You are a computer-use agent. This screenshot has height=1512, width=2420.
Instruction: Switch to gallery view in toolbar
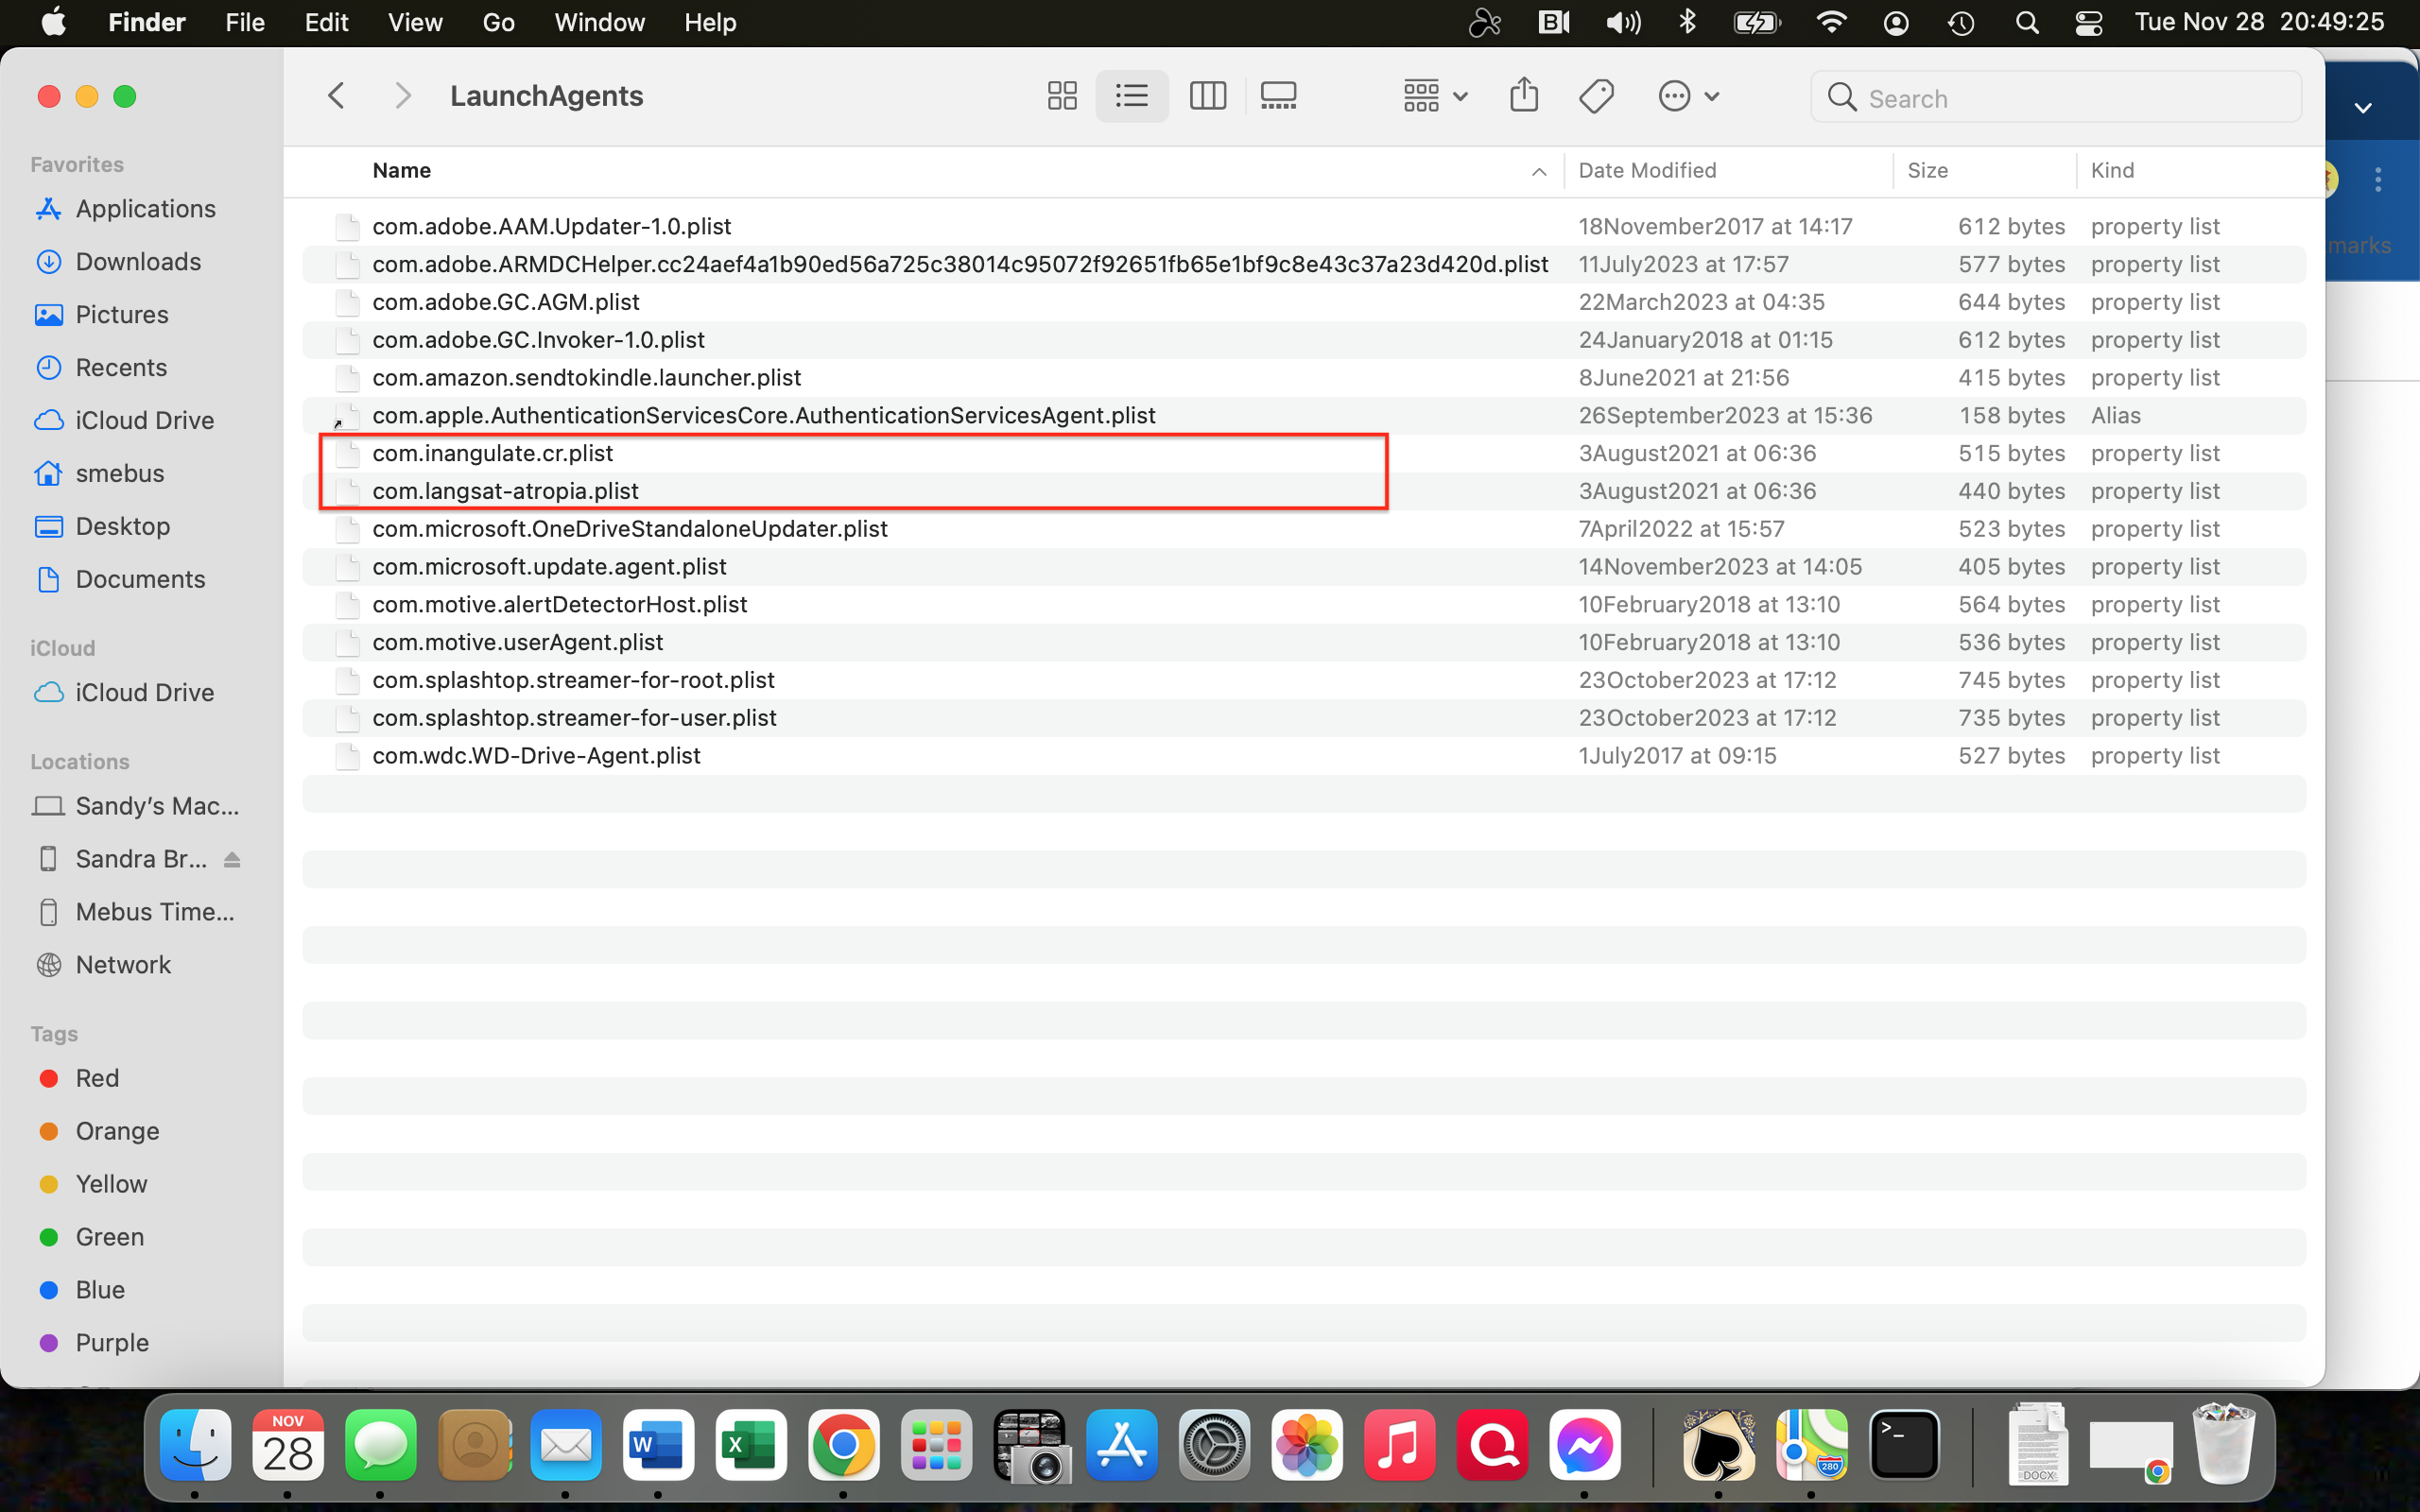[1278, 96]
